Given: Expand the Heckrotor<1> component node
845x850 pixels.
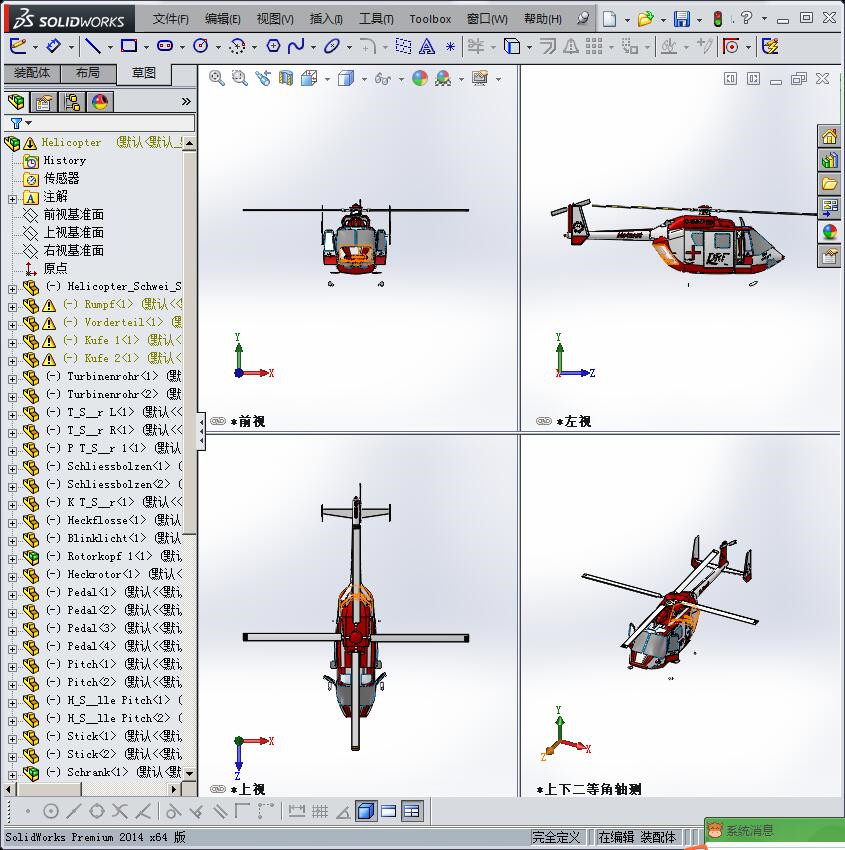Looking at the screenshot, I should coord(12,577).
